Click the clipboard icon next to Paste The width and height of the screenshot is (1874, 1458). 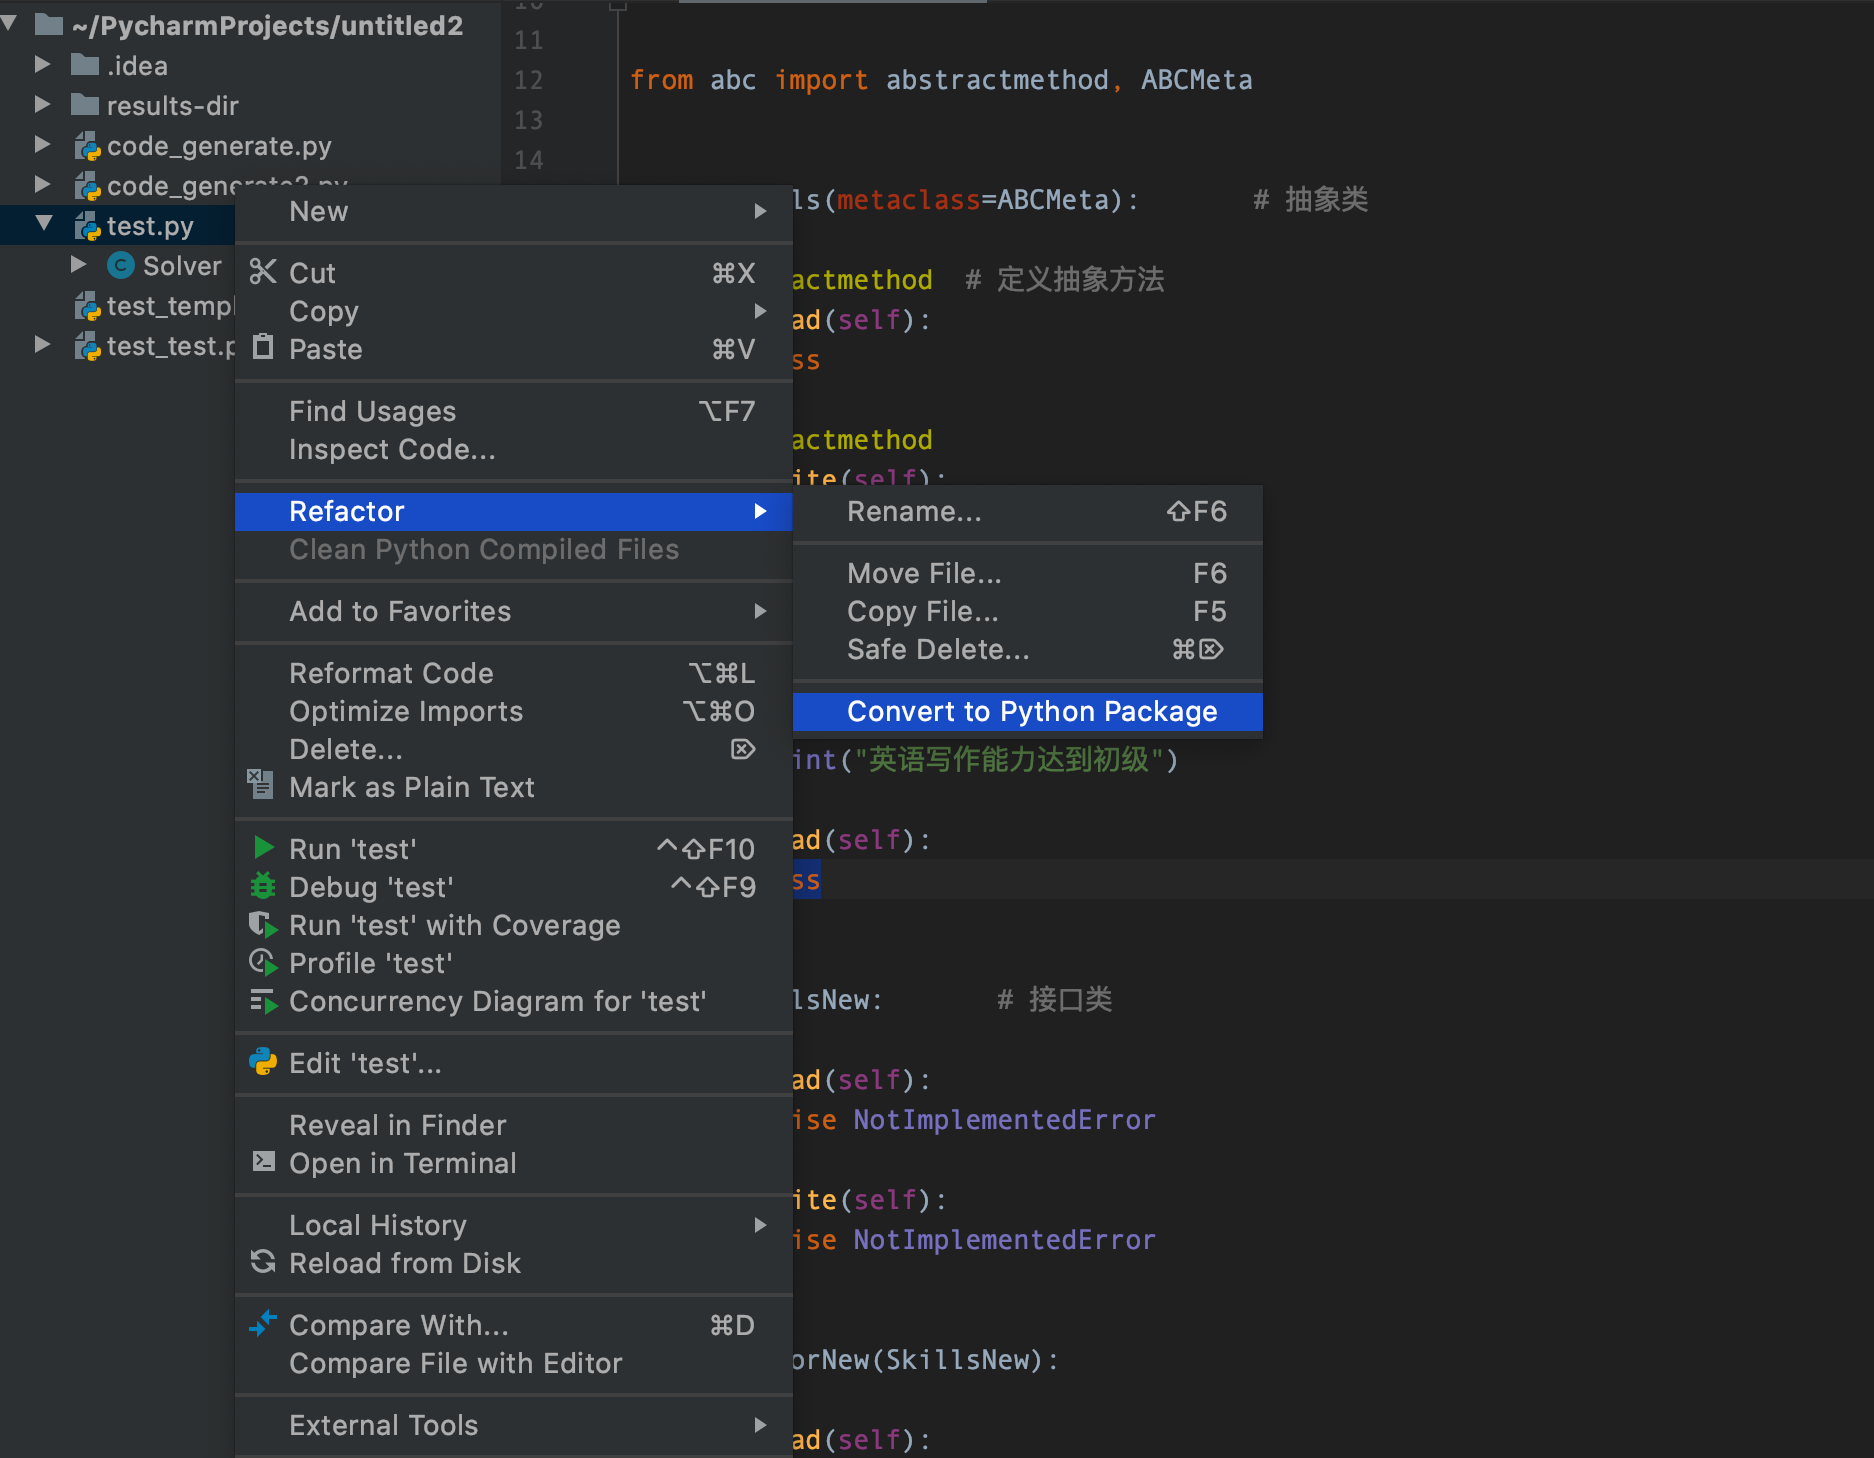[263, 347]
